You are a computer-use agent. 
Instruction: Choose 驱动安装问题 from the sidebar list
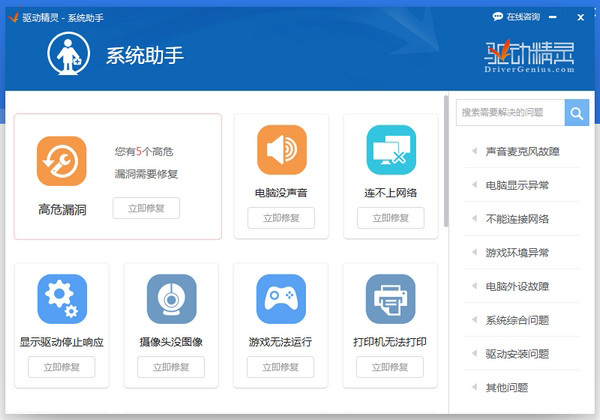pos(517,353)
